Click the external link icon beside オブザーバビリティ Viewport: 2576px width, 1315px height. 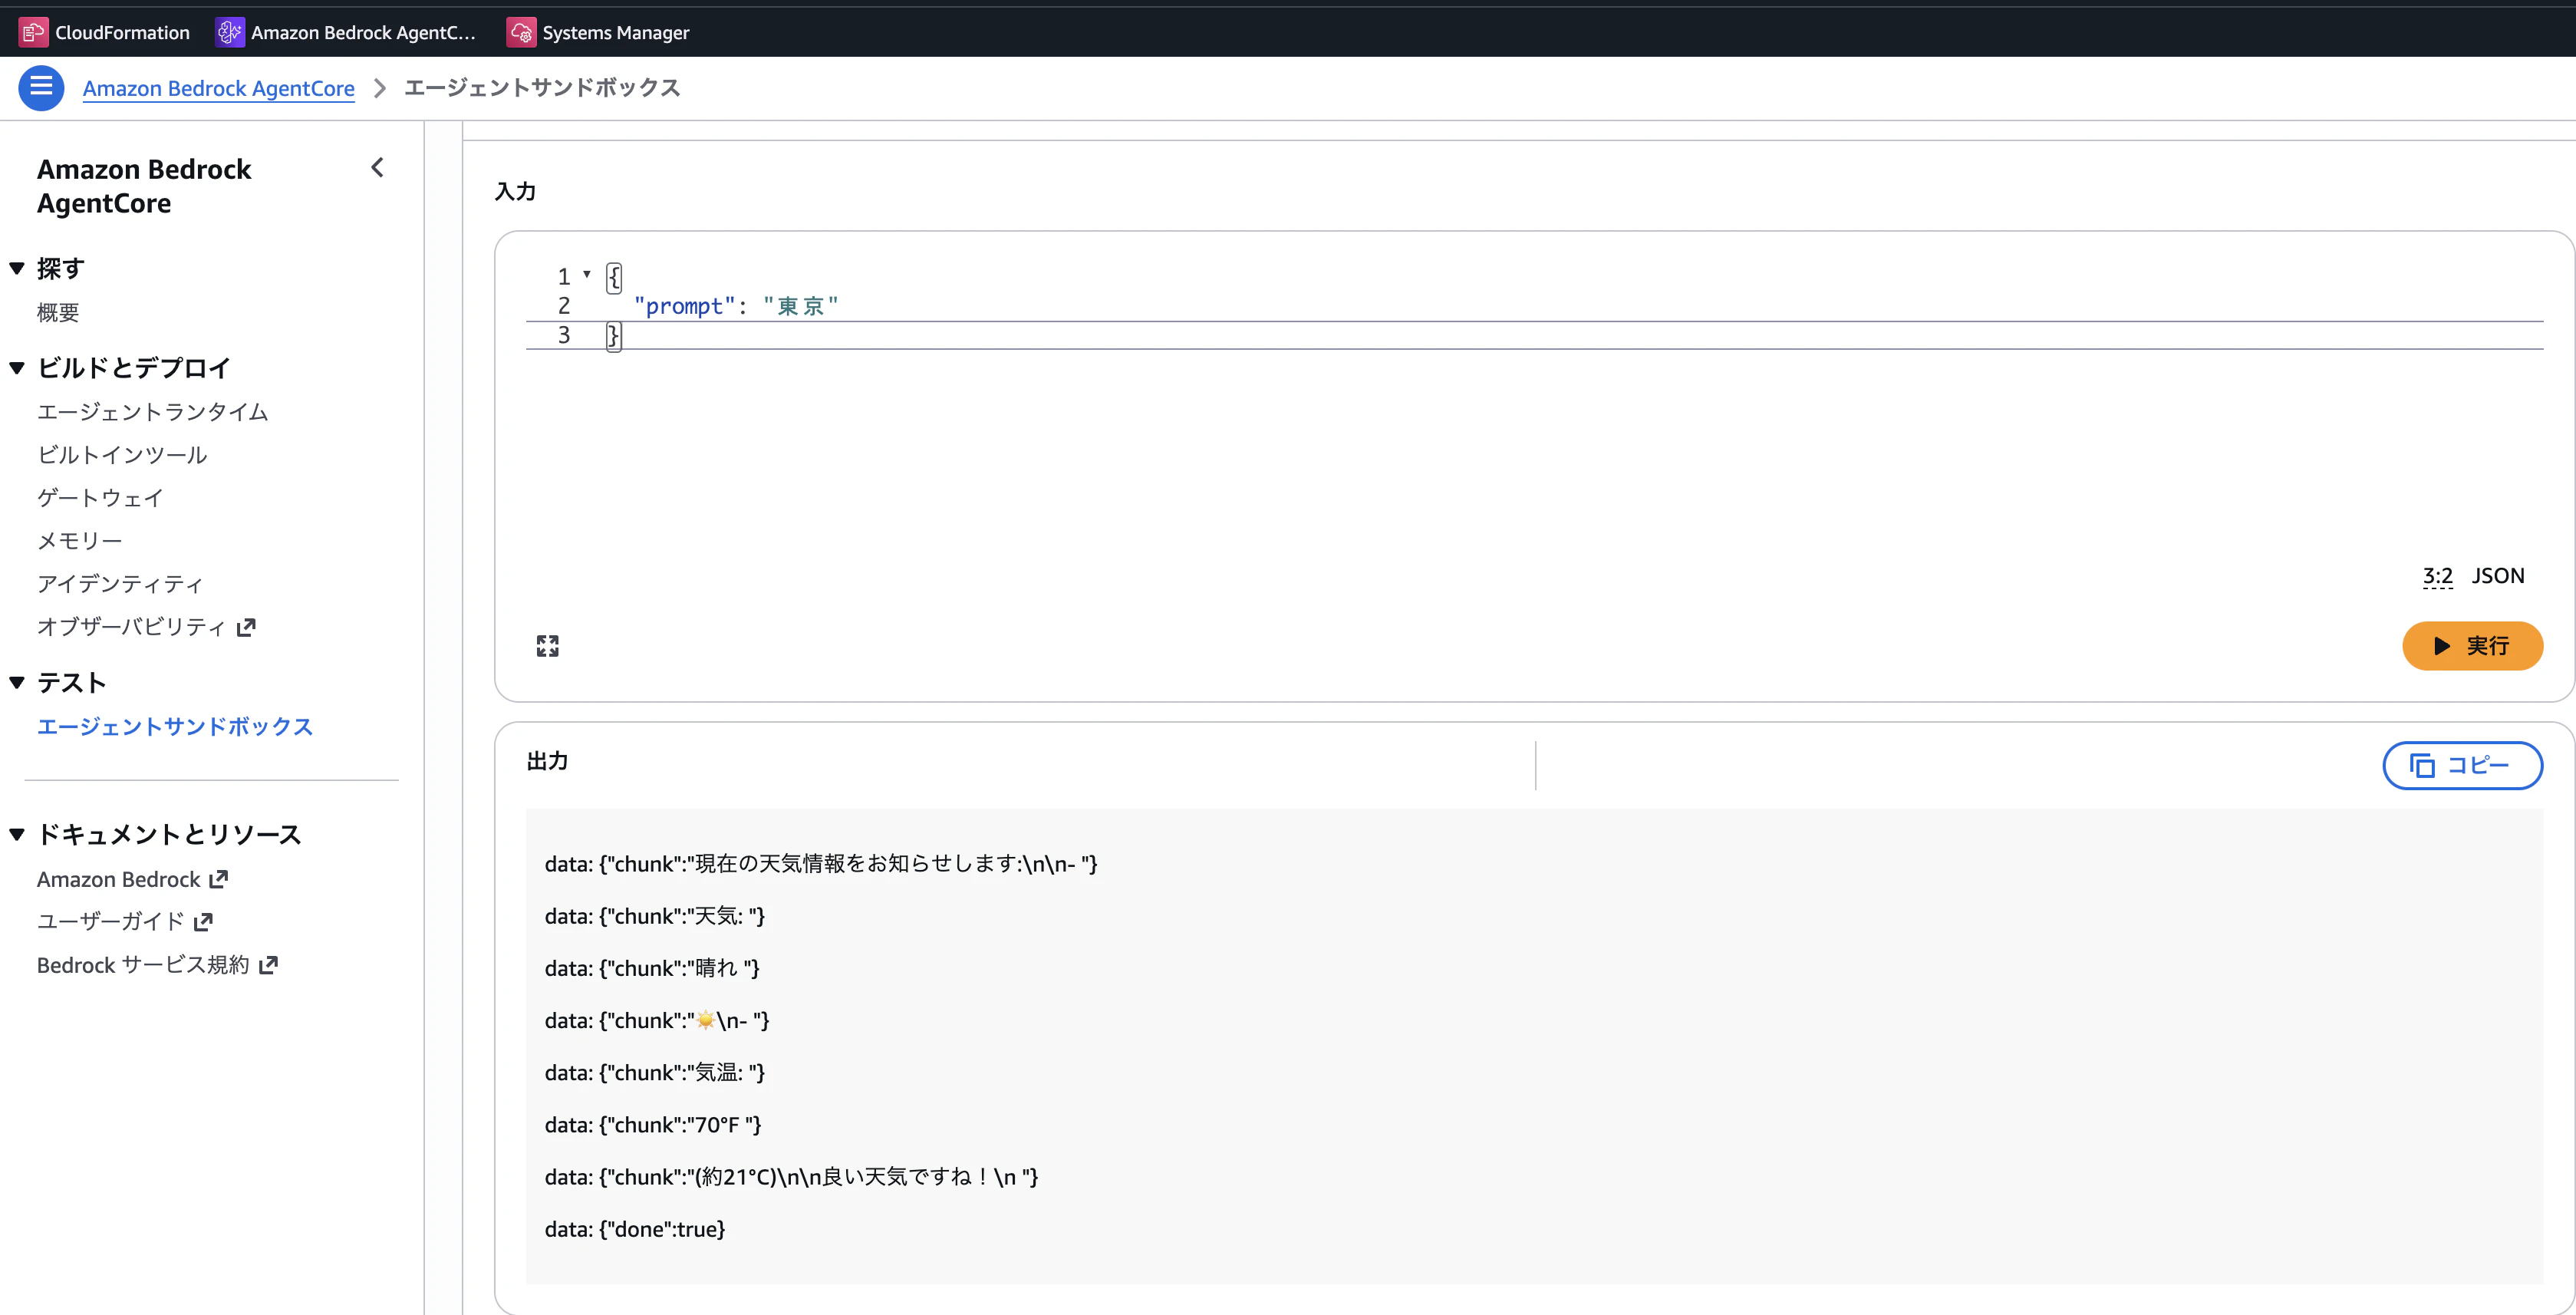[246, 627]
